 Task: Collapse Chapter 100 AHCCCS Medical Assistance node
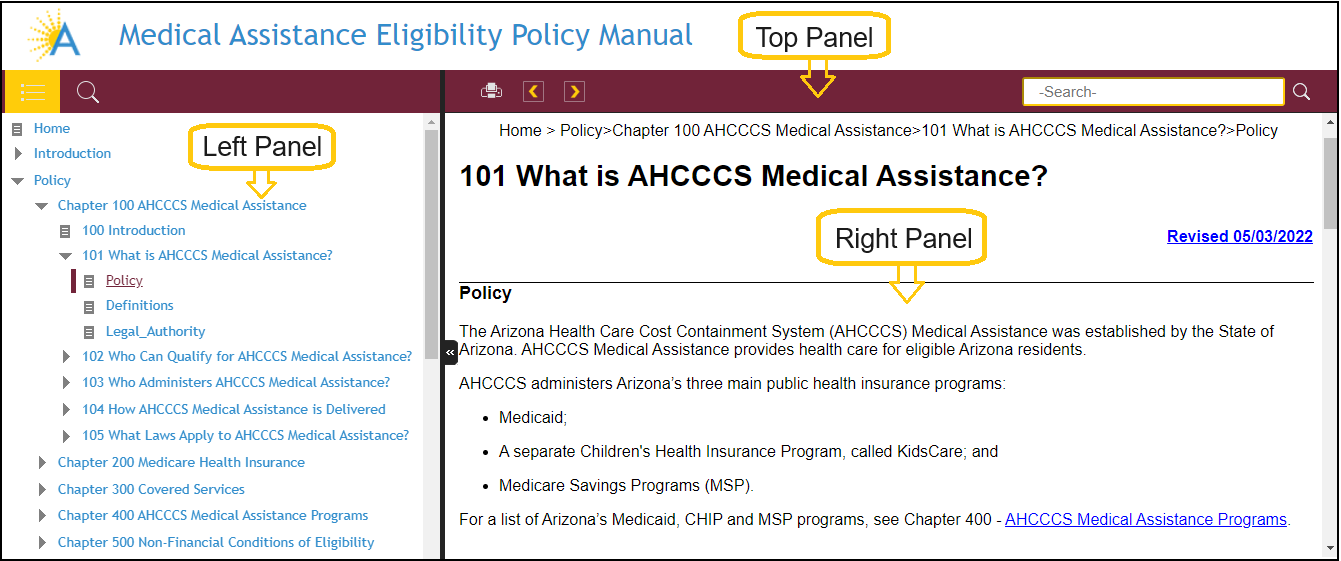42,206
